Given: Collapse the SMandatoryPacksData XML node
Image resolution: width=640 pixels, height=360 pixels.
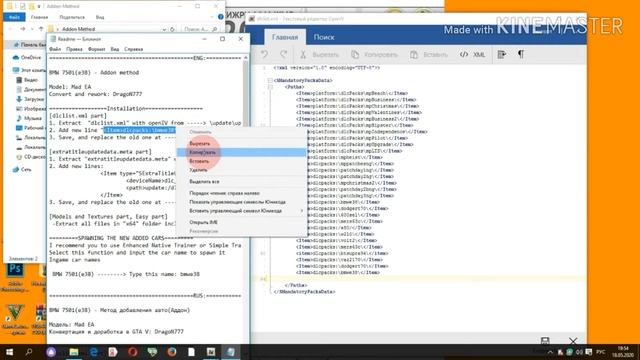Looking at the screenshot, I should (270, 80).
